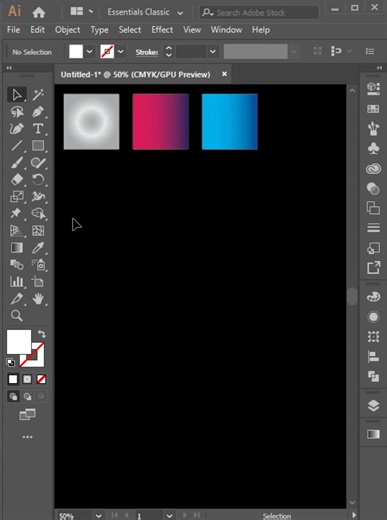
Task: Select the Puppet Warp pin tool
Action: click(17, 214)
